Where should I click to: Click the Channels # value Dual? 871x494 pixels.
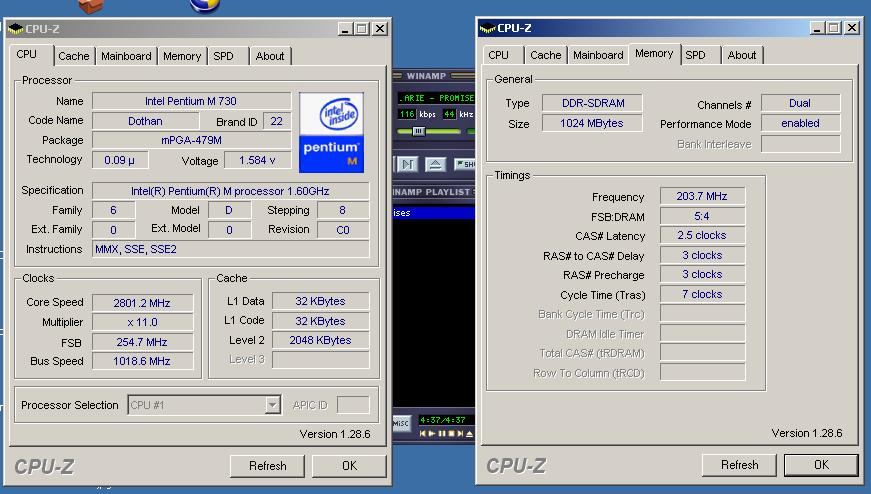coord(800,103)
